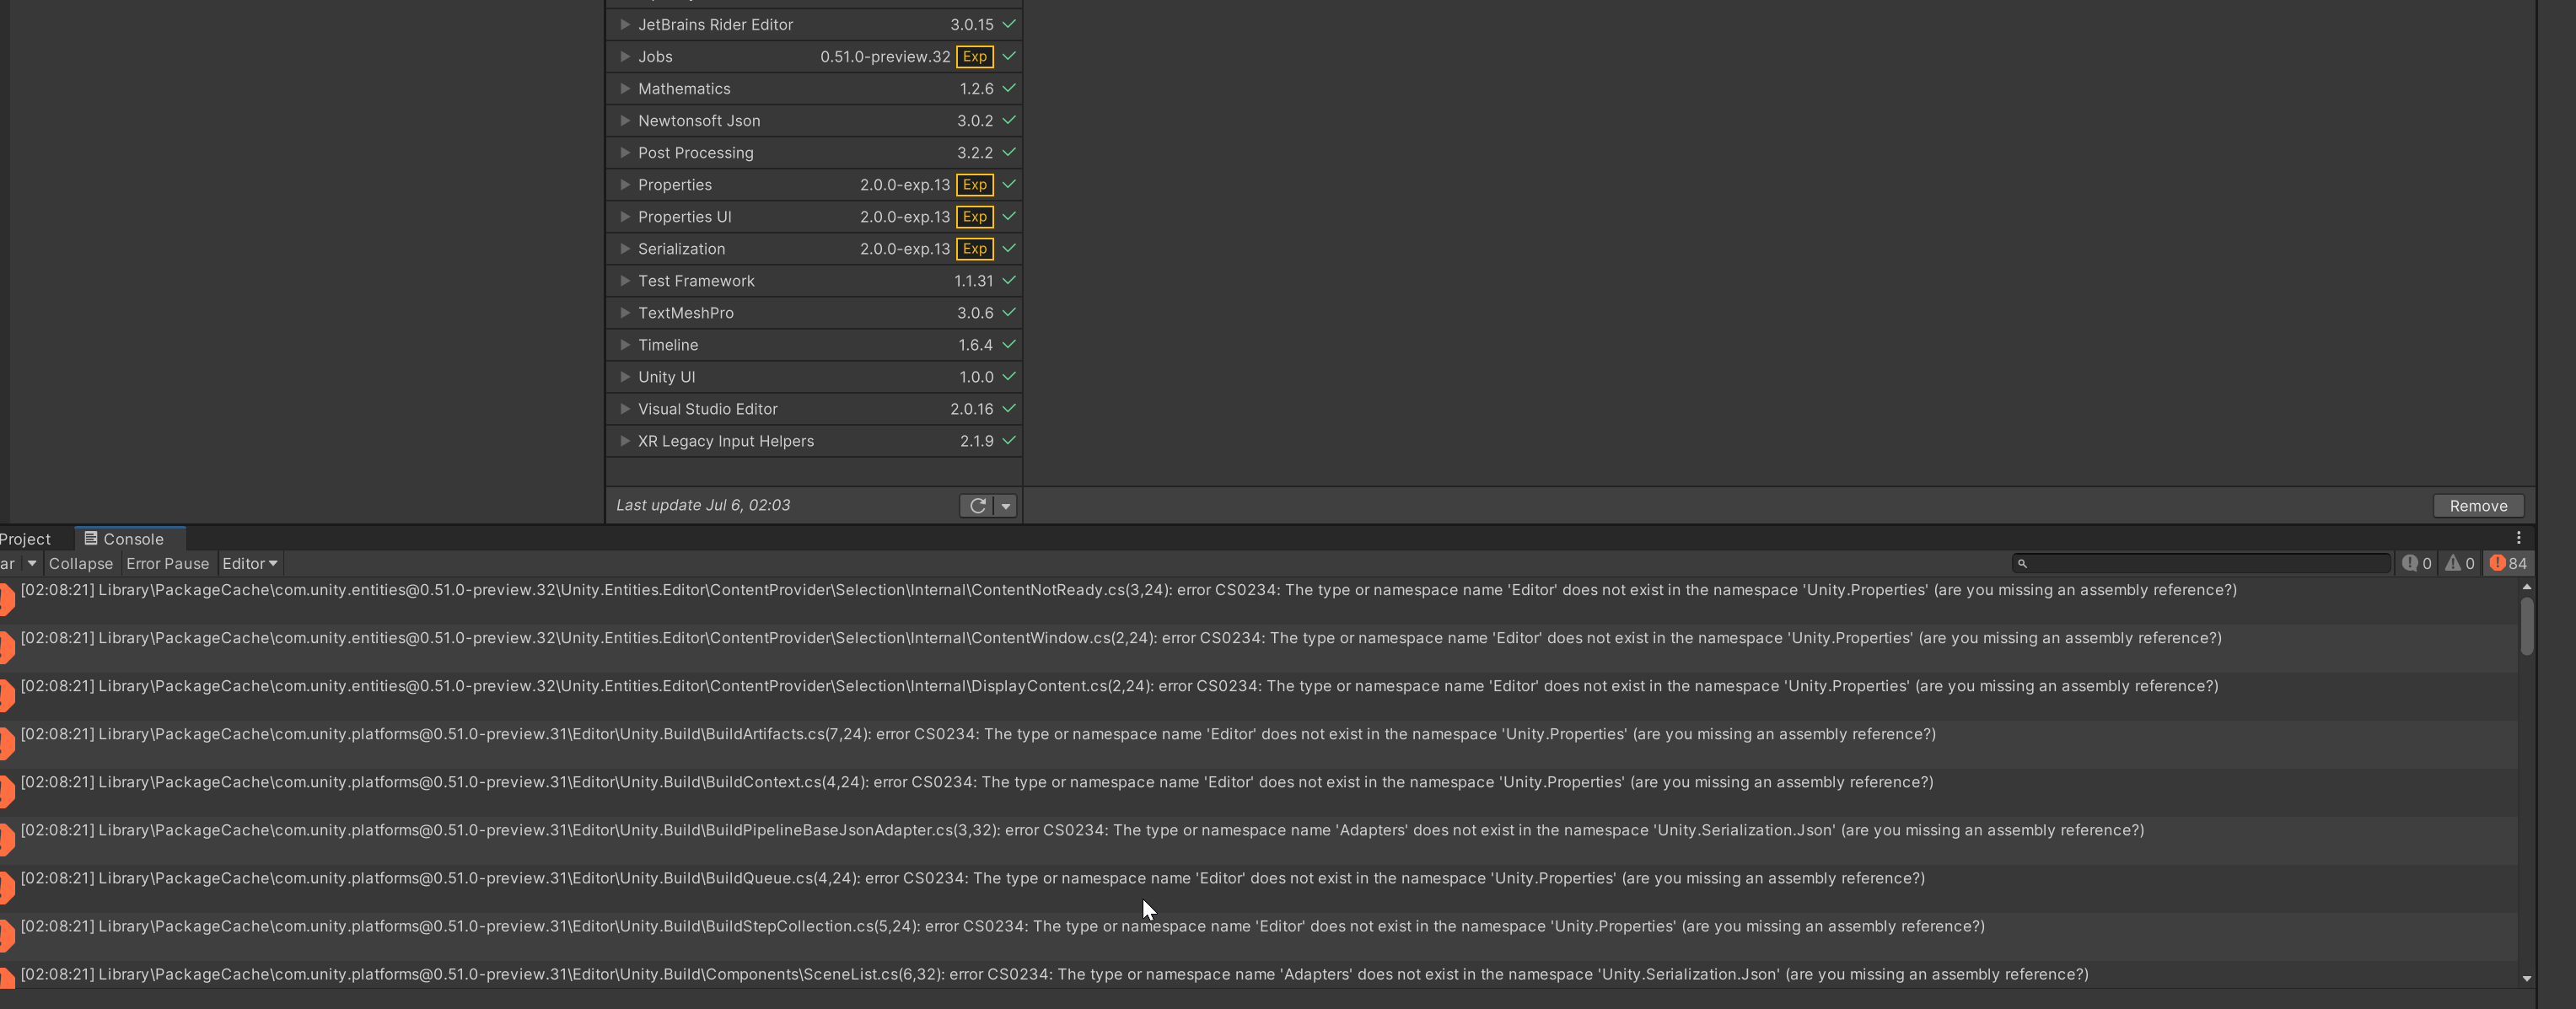Click the Exp badge beside Jobs package
This screenshot has height=1009, width=2576.
pos(974,57)
